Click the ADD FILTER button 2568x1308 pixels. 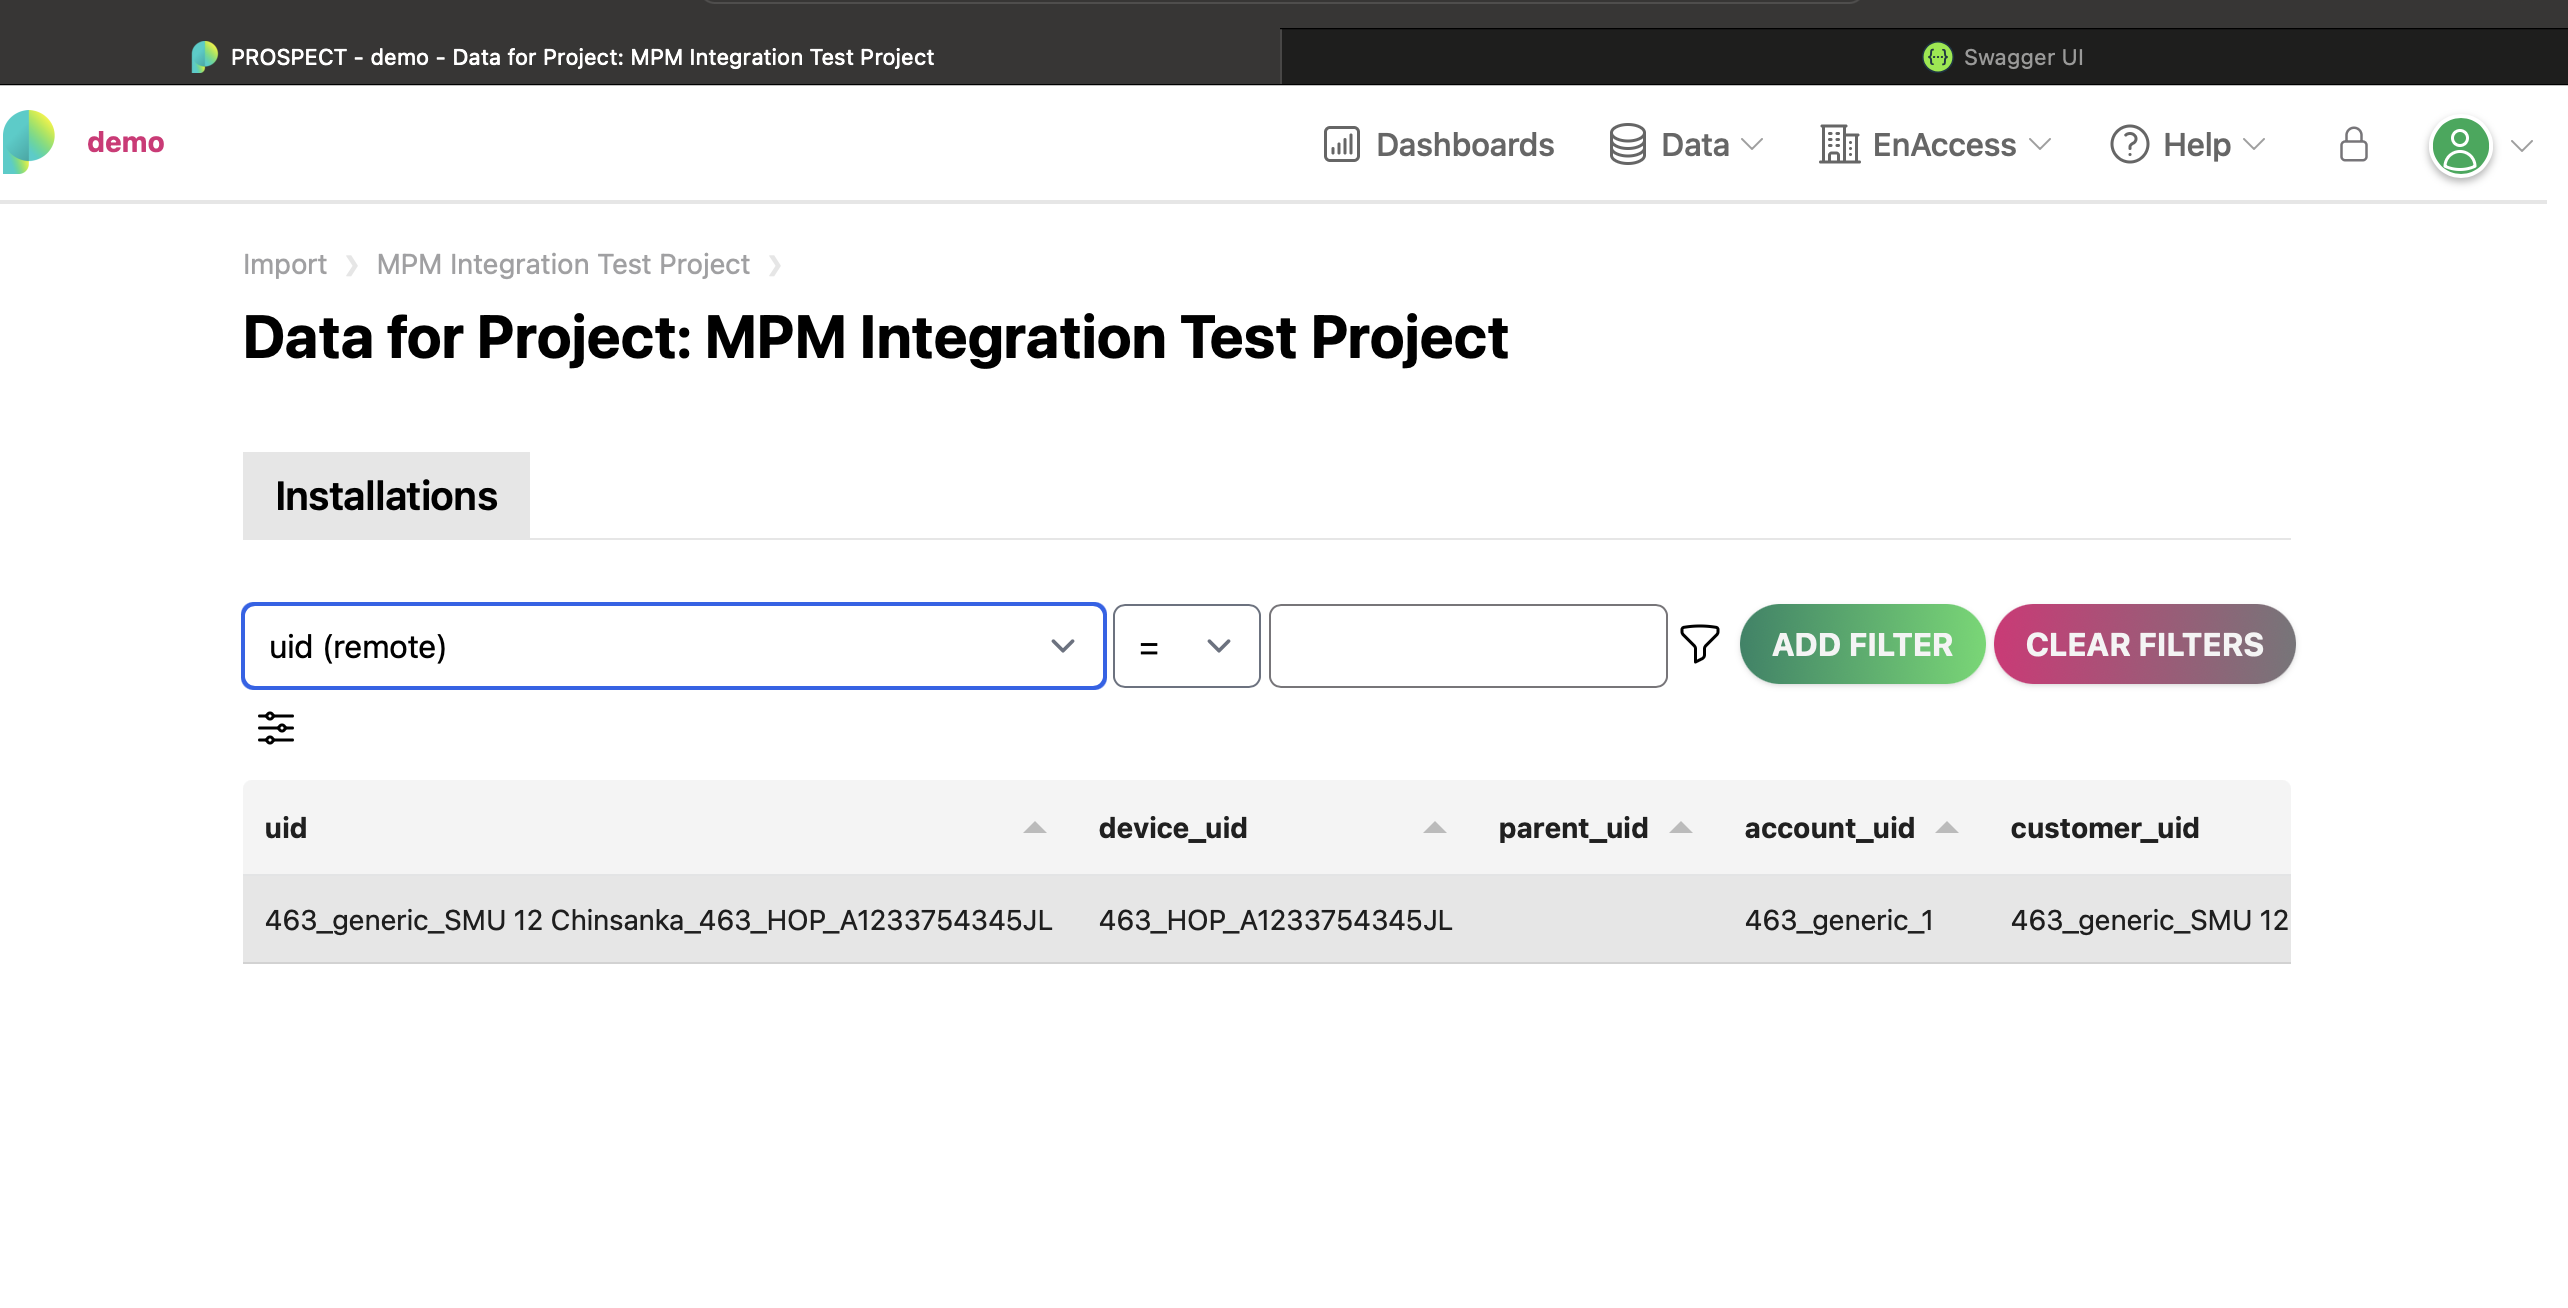click(1861, 644)
